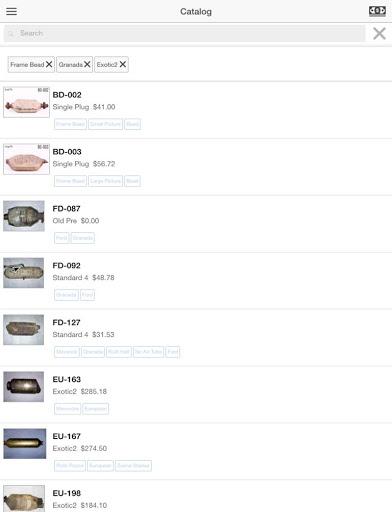Click the search magnifier icon
Screen dimensions: 392x512
tap(11, 34)
